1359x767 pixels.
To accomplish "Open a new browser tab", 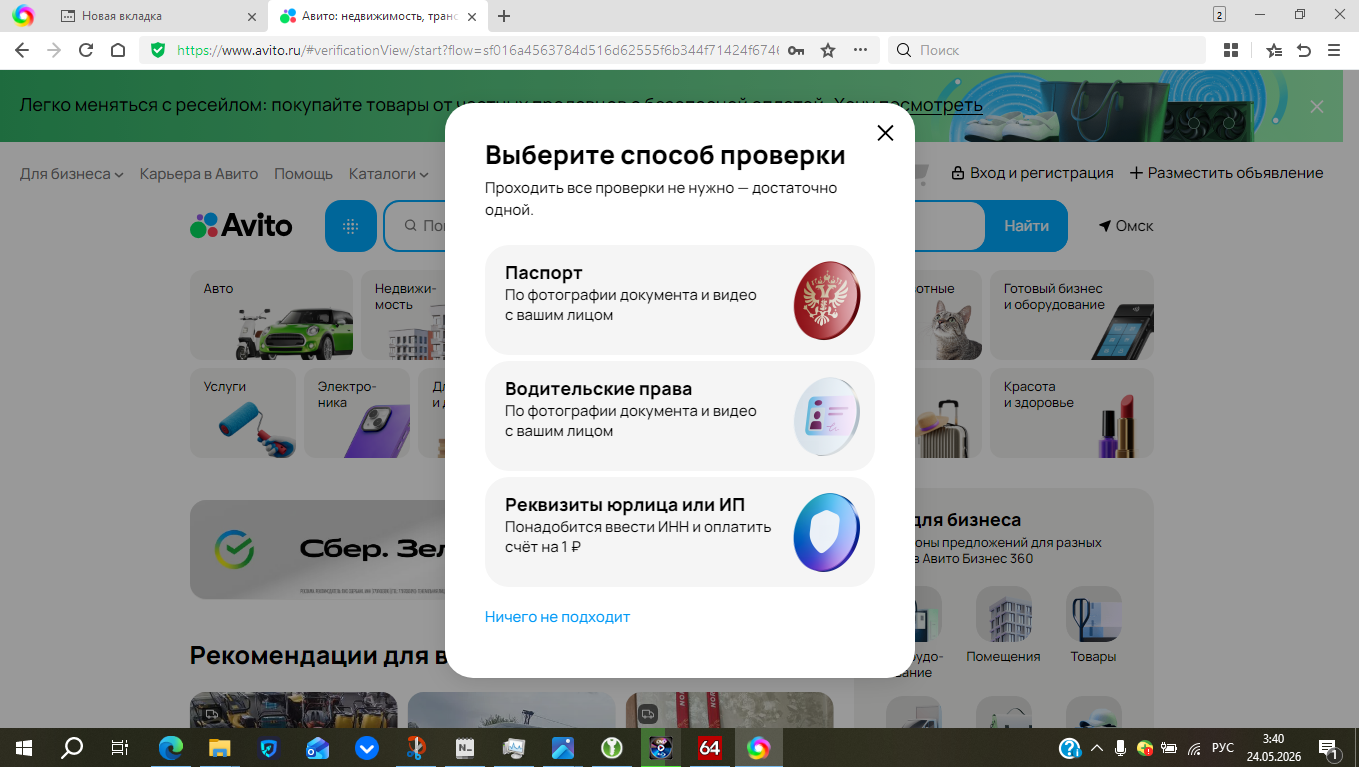I will [504, 16].
